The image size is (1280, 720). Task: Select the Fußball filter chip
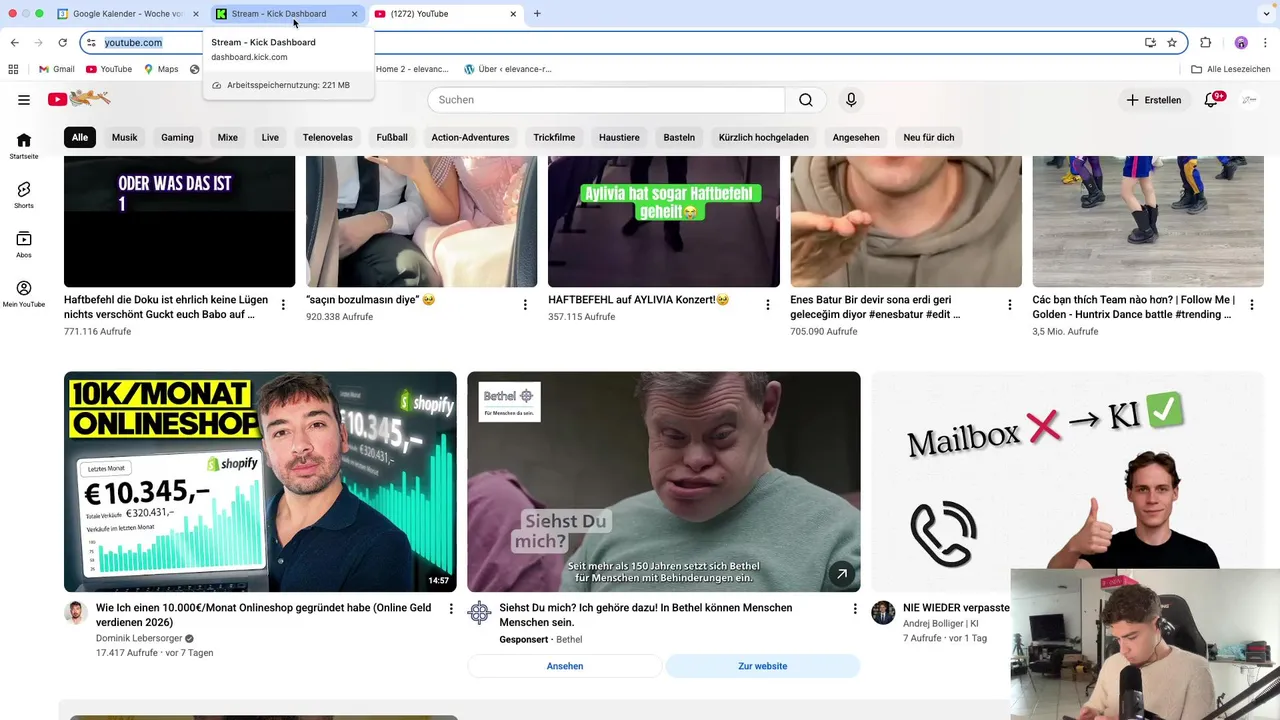click(392, 137)
